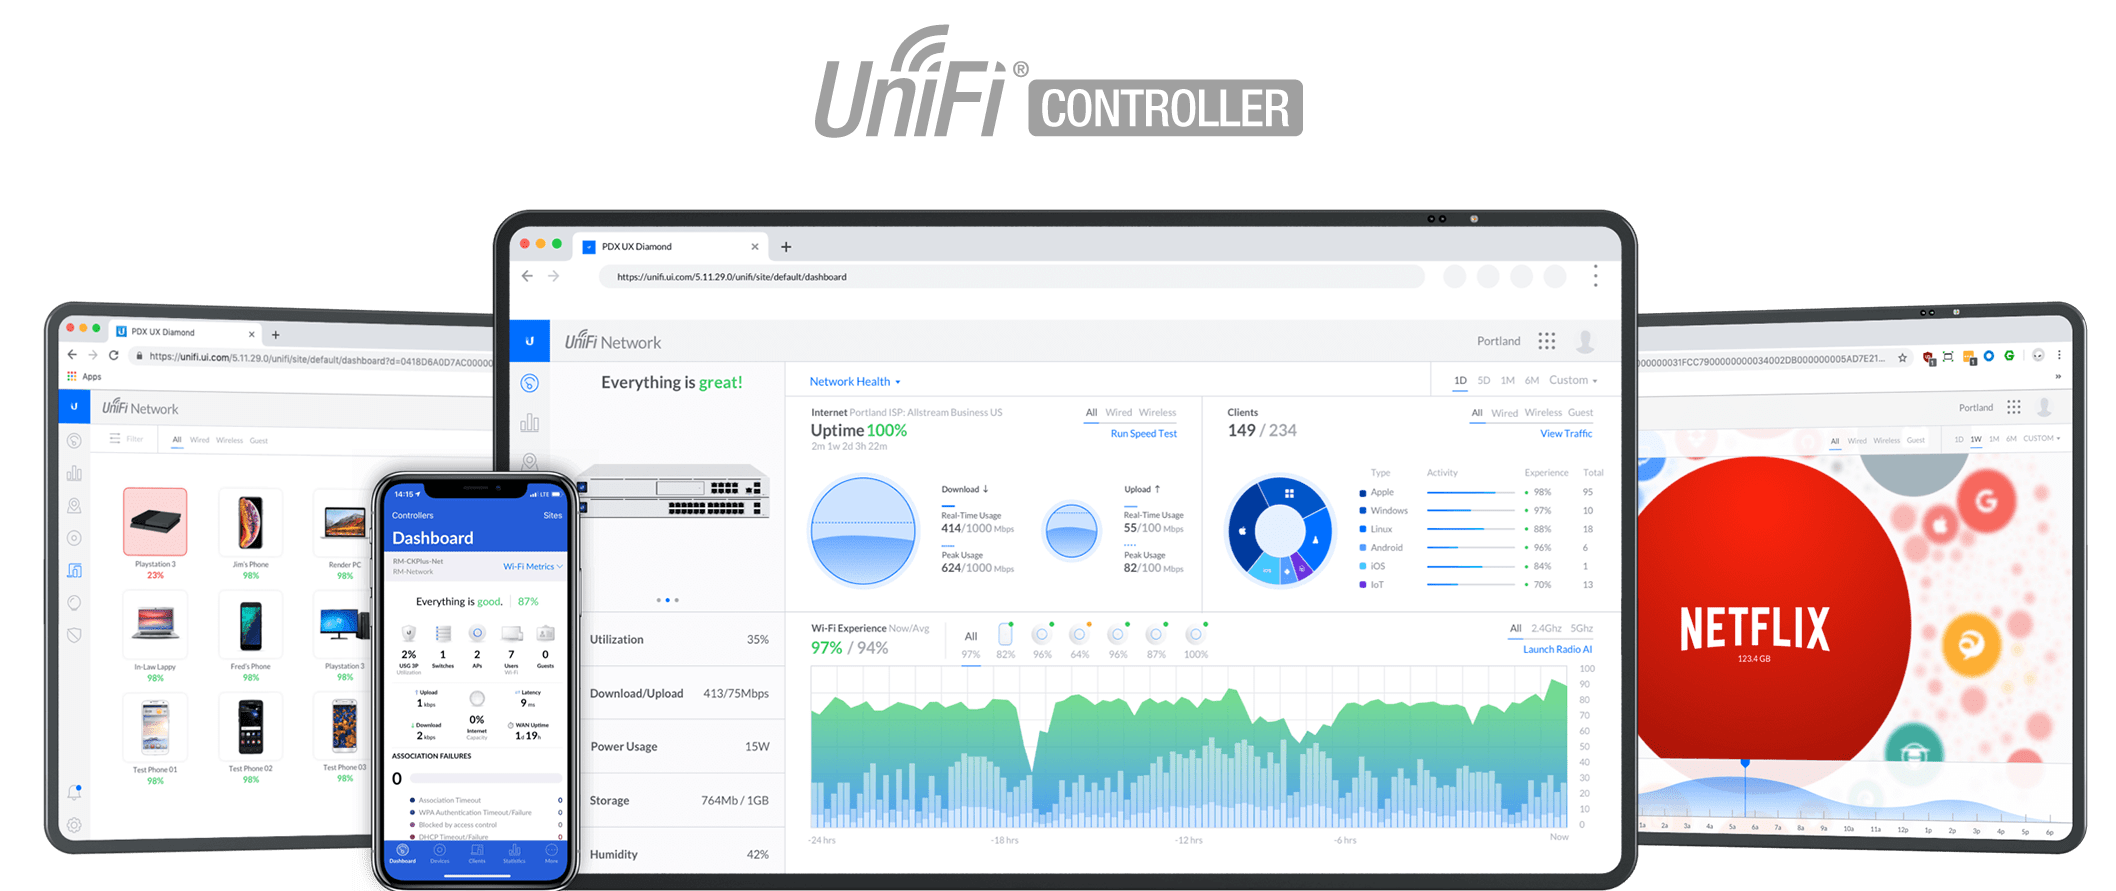Select the 64% access point in Wi-Fi Experience
The width and height of the screenshot is (2116, 891).
coord(1079,640)
